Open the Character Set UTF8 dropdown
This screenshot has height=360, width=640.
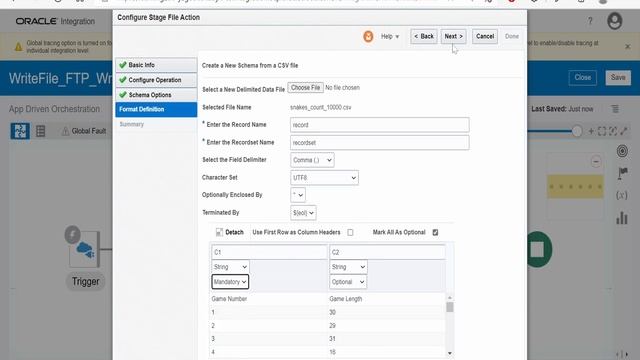coord(324,178)
